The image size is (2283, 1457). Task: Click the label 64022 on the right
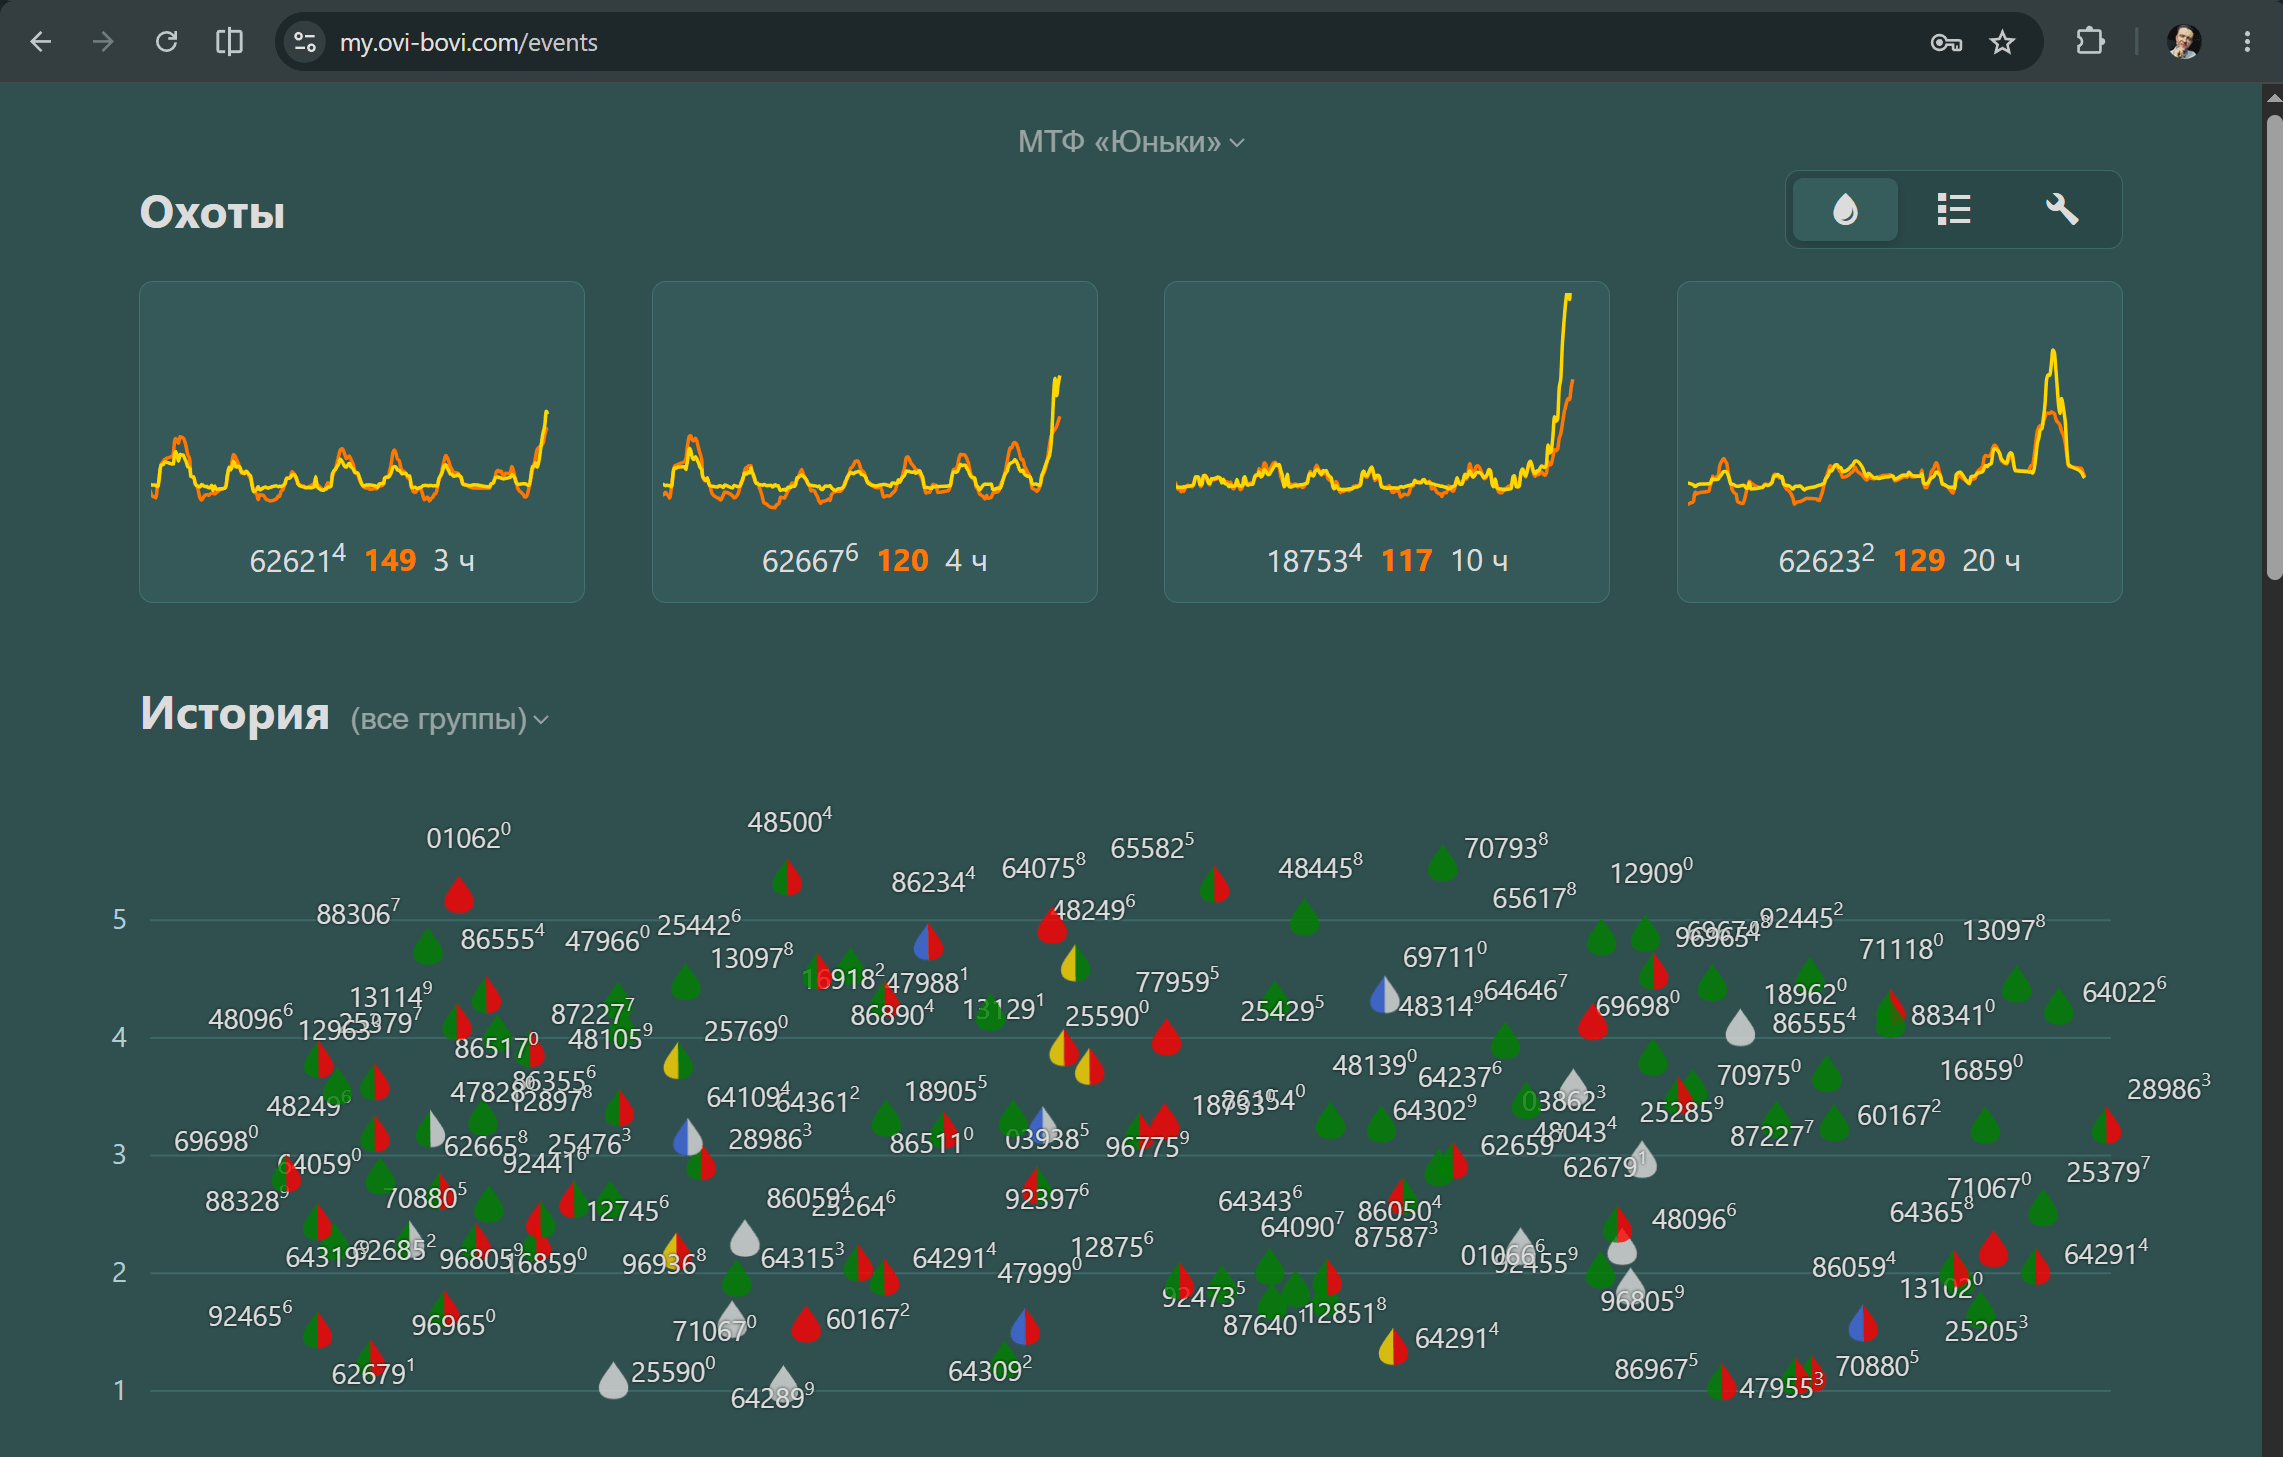[x=2124, y=991]
